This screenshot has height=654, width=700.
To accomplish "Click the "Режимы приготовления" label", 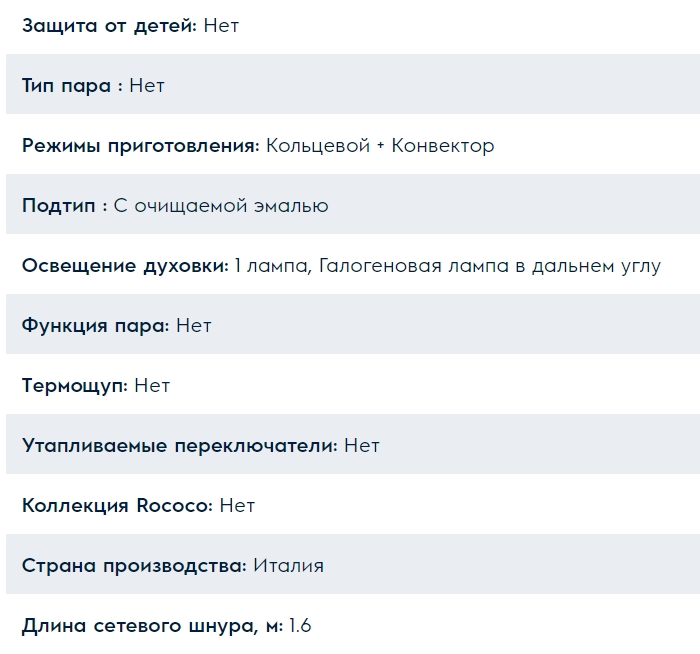I will tap(141, 146).
